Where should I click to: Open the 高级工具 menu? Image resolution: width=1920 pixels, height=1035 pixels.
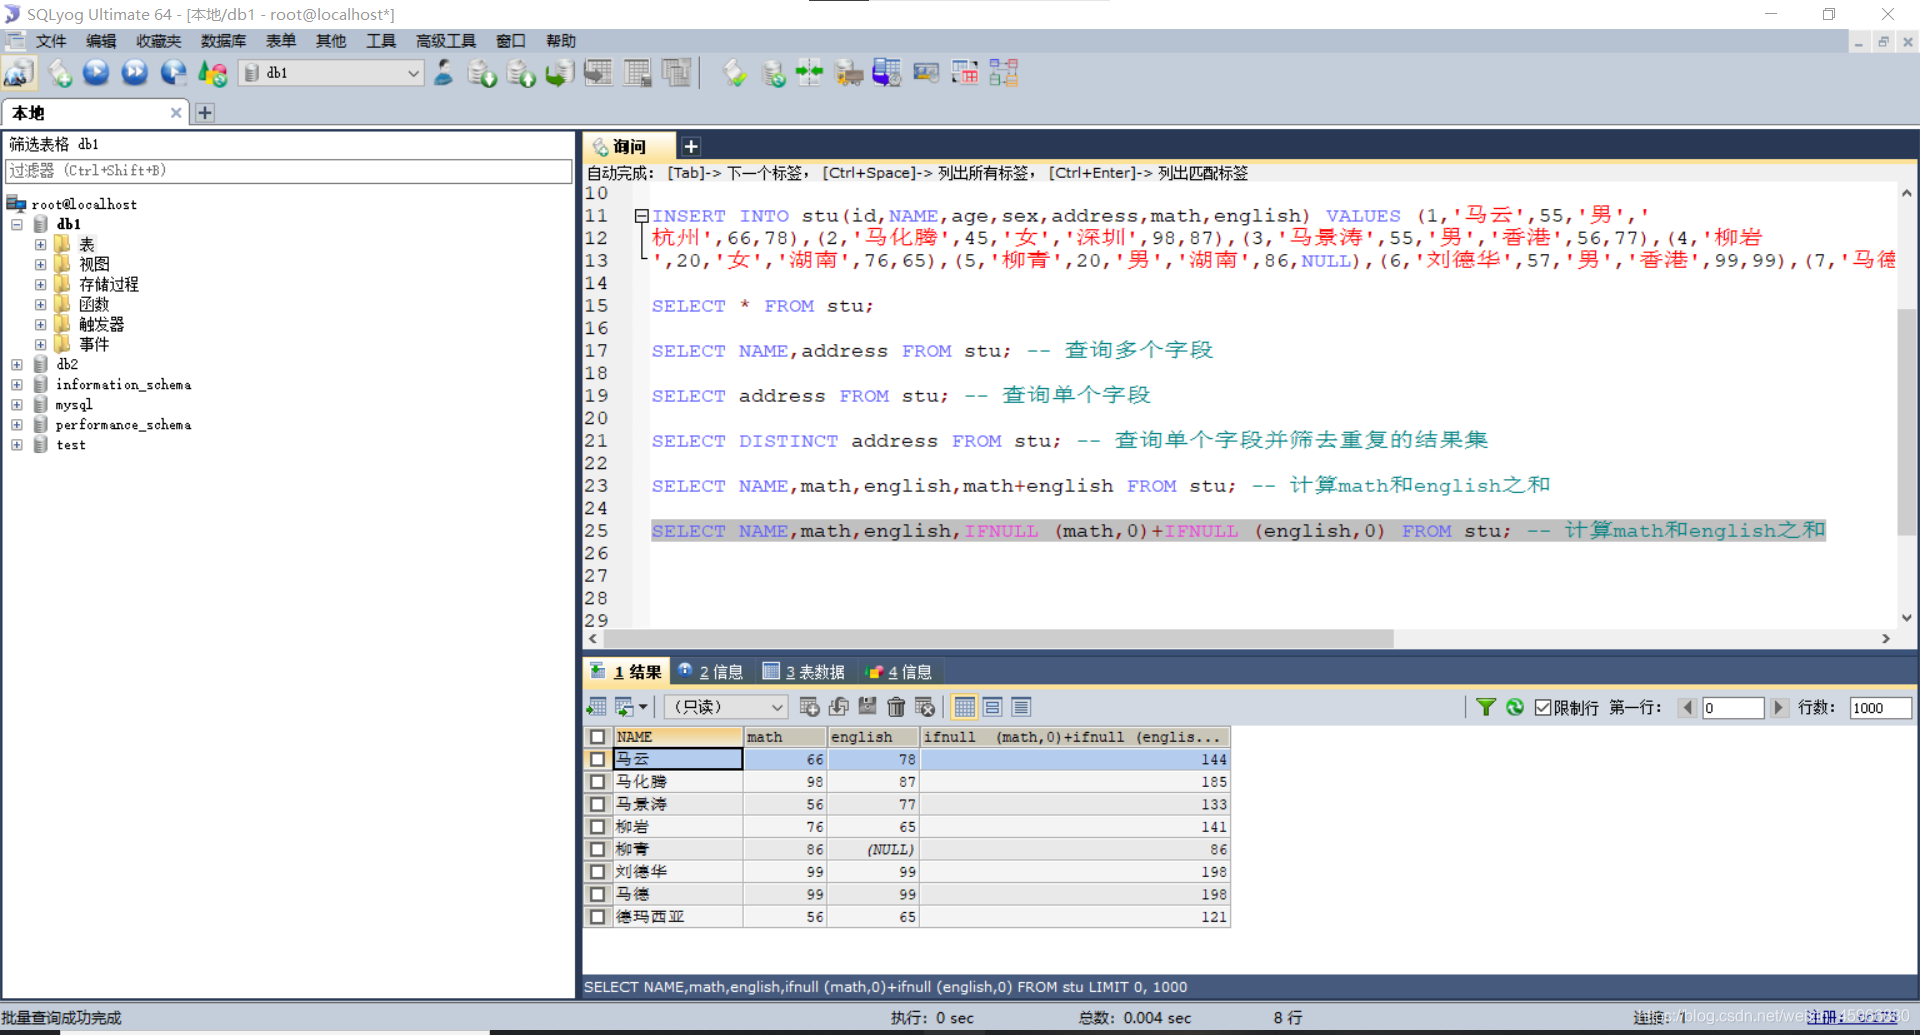coord(446,41)
